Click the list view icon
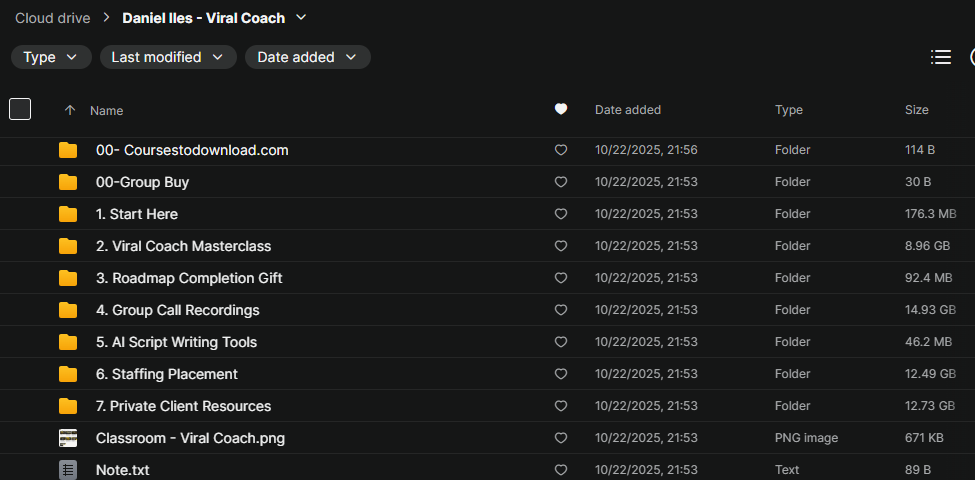The image size is (975, 483). click(940, 58)
